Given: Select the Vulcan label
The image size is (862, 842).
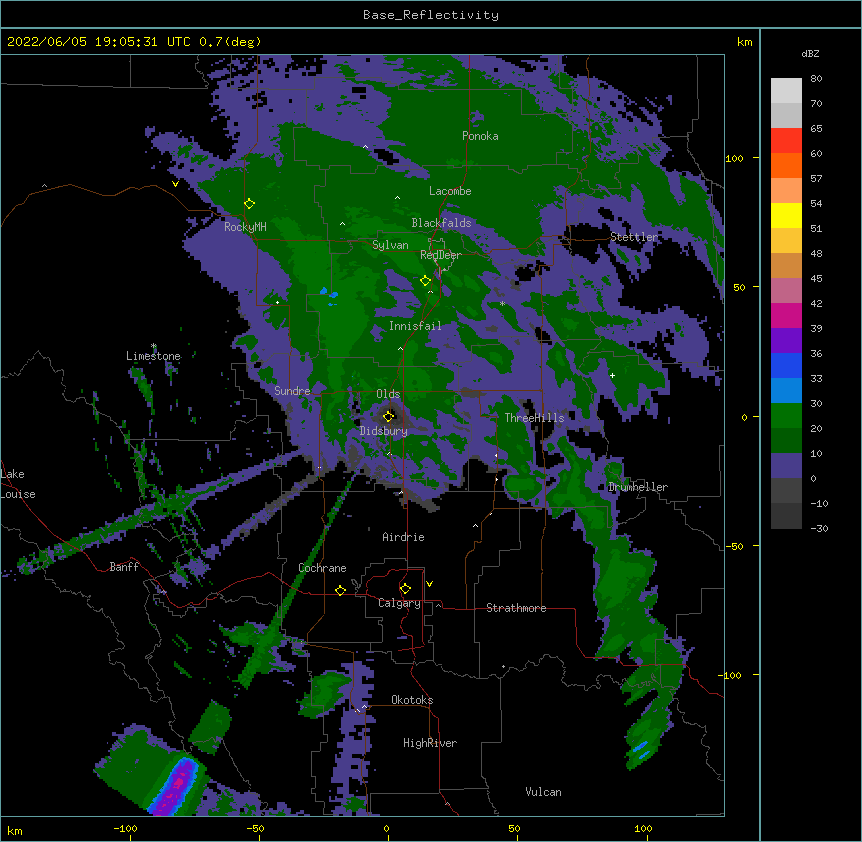Looking at the screenshot, I should pyautogui.click(x=543, y=792).
